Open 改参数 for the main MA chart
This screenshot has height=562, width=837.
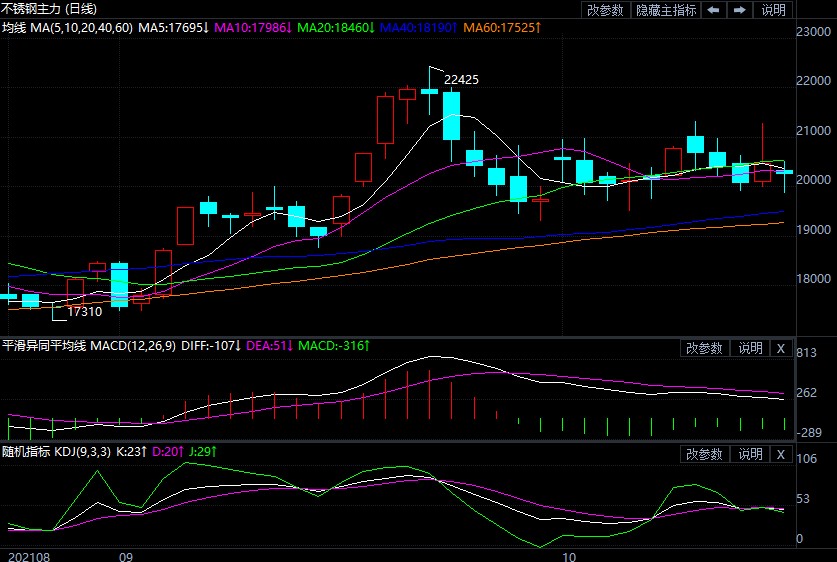click(x=605, y=10)
